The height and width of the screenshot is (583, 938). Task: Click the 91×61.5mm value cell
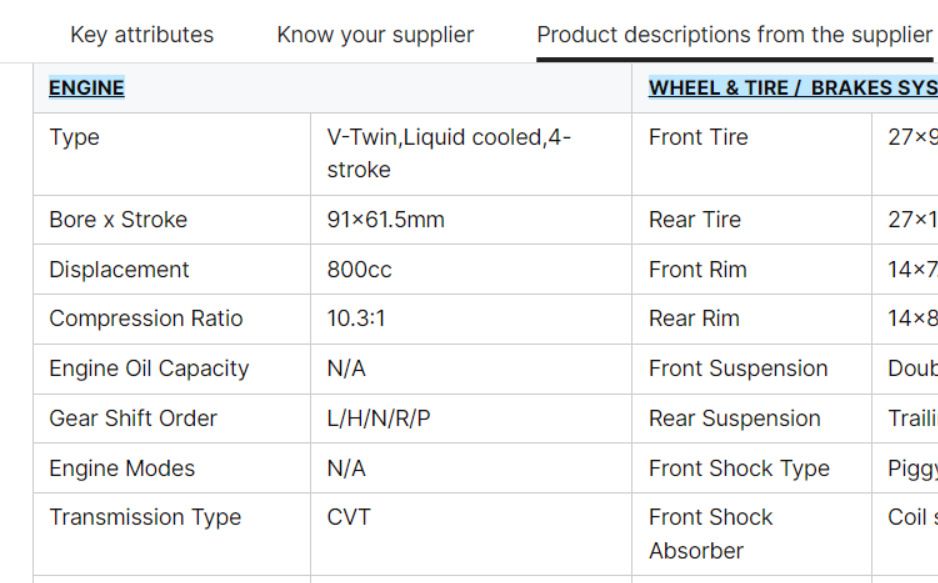[x=386, y=220]
